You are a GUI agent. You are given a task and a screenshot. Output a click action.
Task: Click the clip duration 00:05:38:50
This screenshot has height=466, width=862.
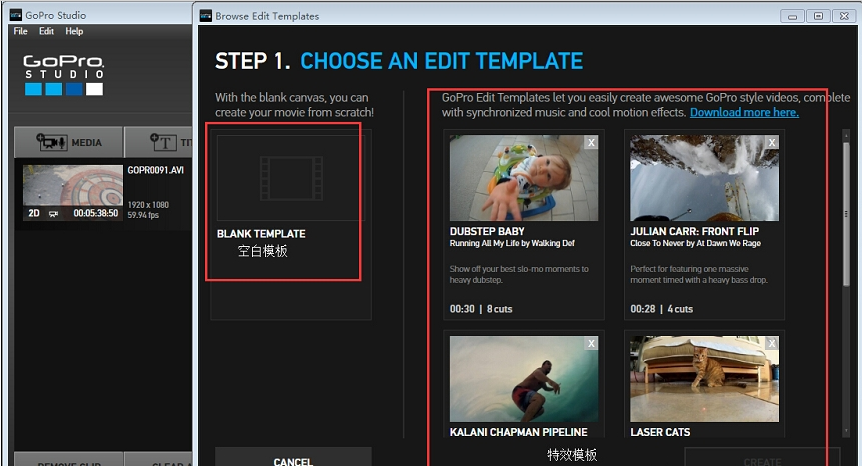coord(96,213)
